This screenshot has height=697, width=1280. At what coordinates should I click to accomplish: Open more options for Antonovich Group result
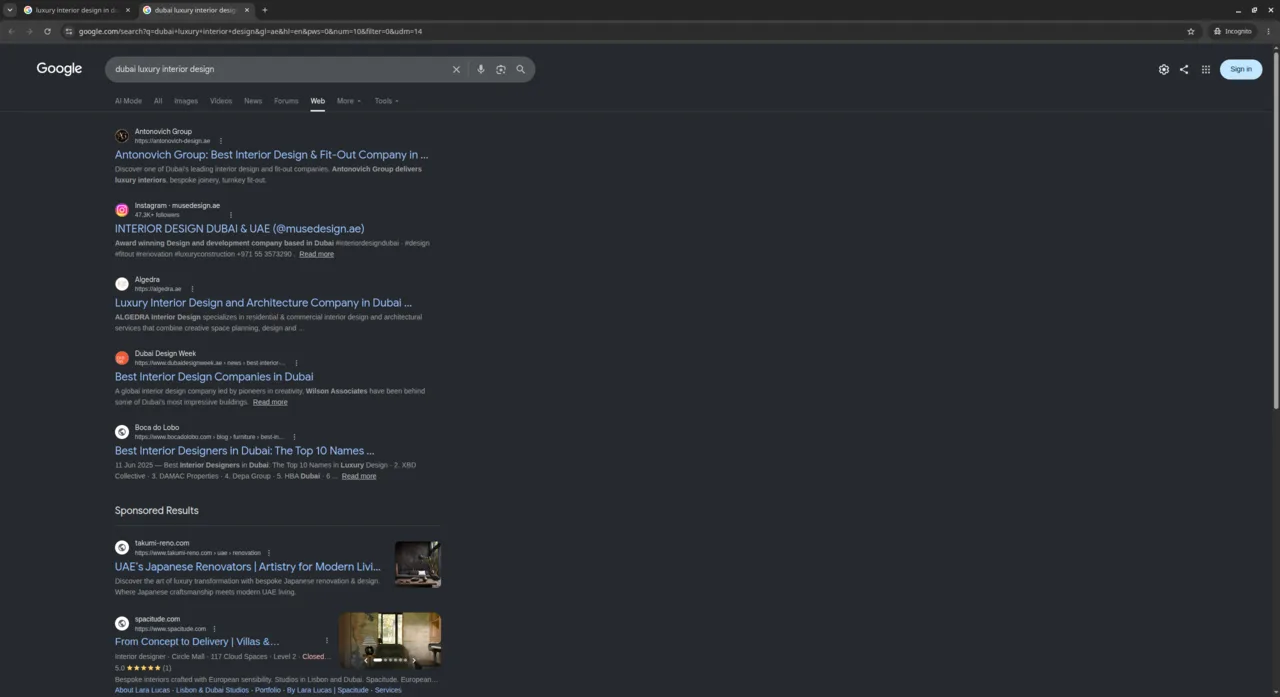pyautogui.click(x=221, y=141)
